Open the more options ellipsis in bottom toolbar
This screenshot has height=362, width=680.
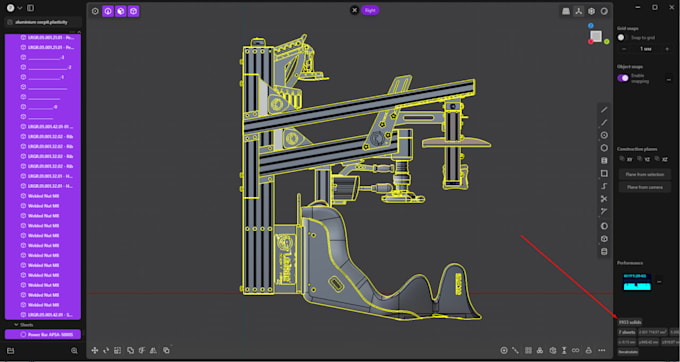coord(602,350)
